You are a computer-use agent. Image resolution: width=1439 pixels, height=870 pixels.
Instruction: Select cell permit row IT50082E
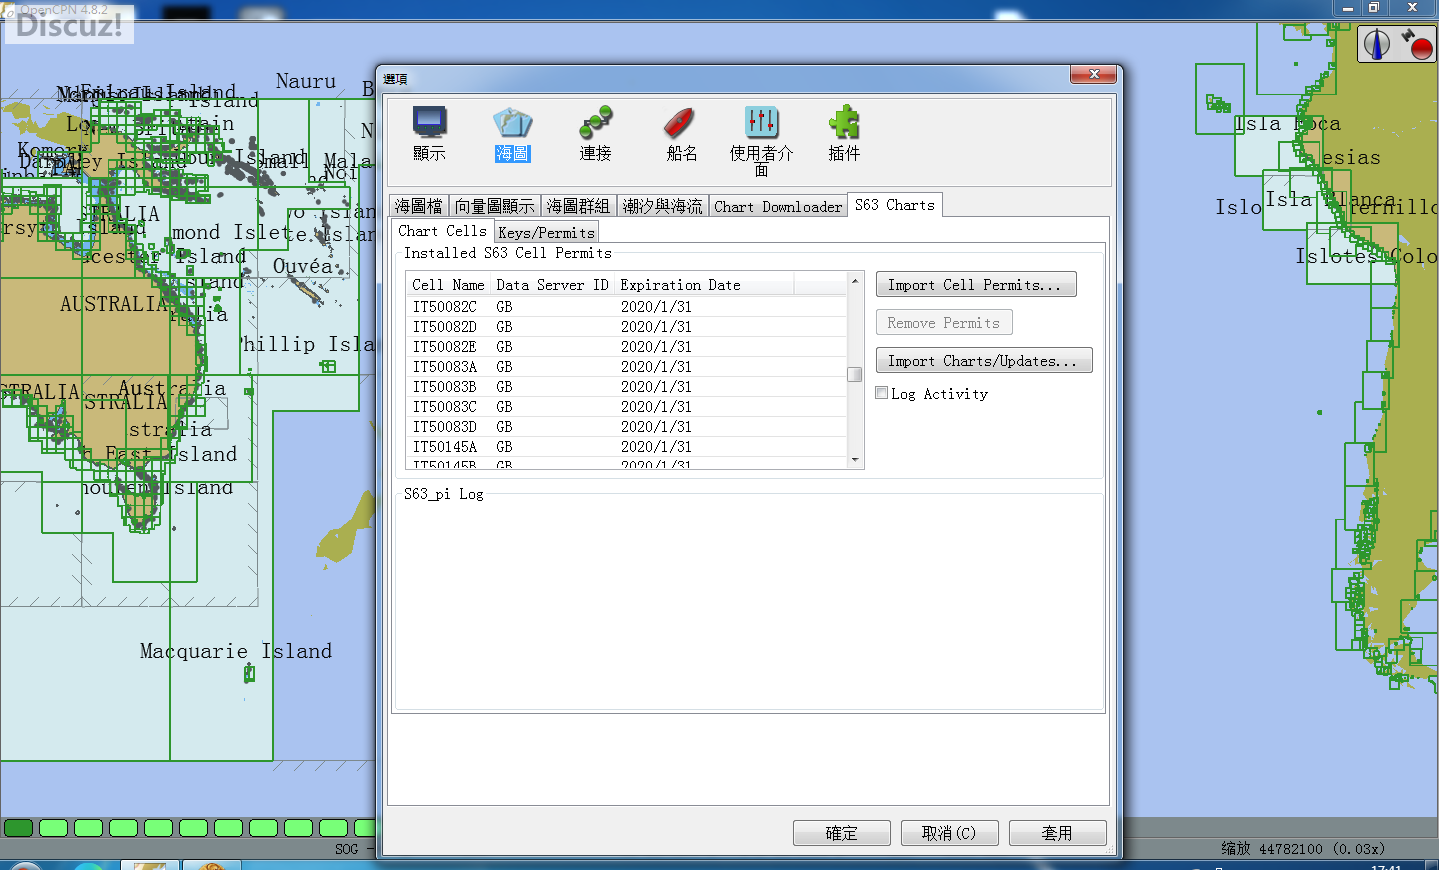pyautogui.click(x=627, y=347)
